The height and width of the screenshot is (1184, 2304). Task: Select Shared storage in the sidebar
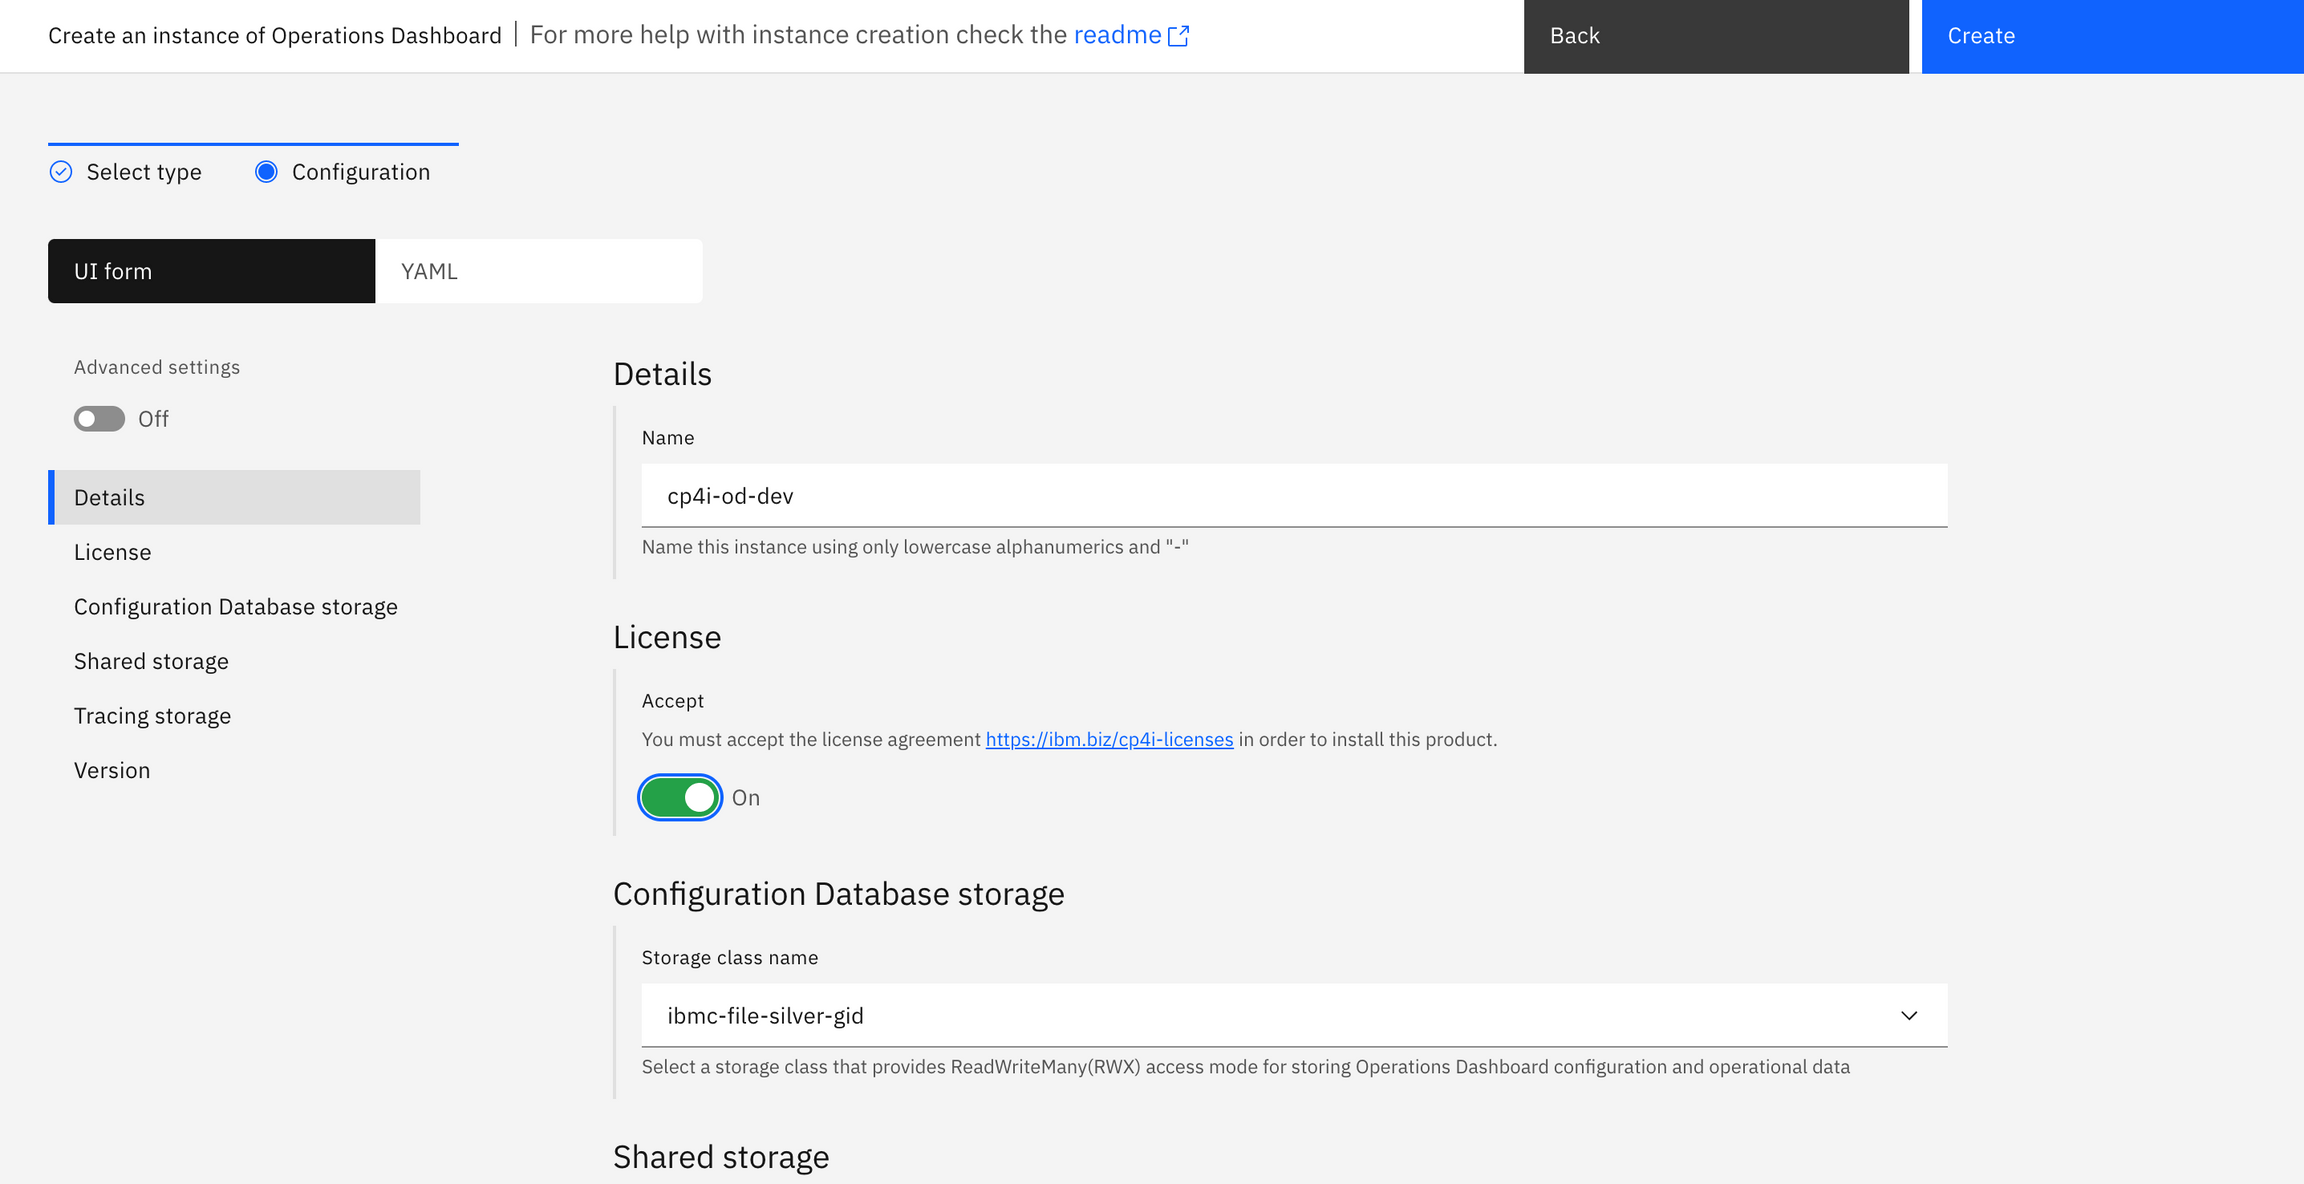click(151, 661)
